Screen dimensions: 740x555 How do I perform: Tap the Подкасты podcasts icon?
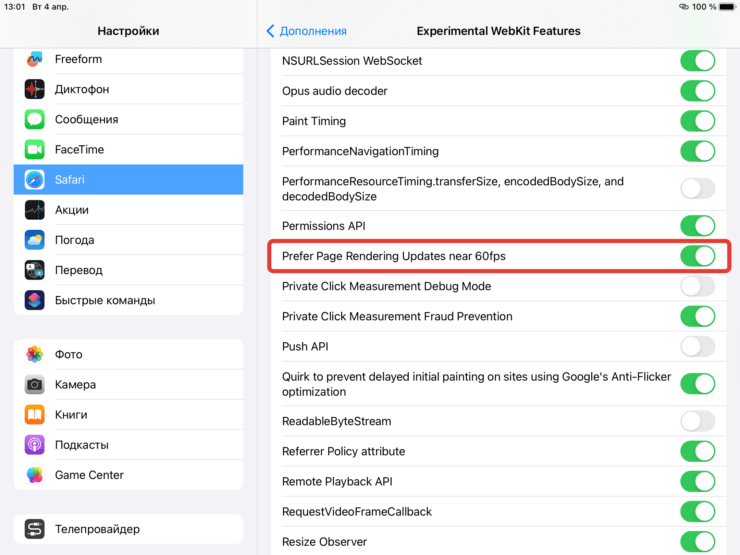pos(35,445)
